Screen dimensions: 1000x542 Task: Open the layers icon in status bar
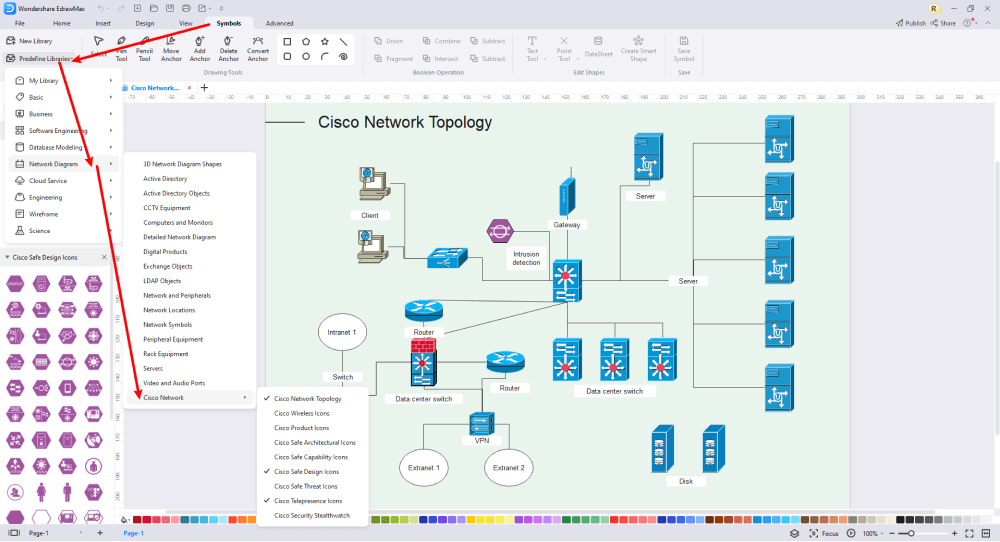[x=795, y=533]
